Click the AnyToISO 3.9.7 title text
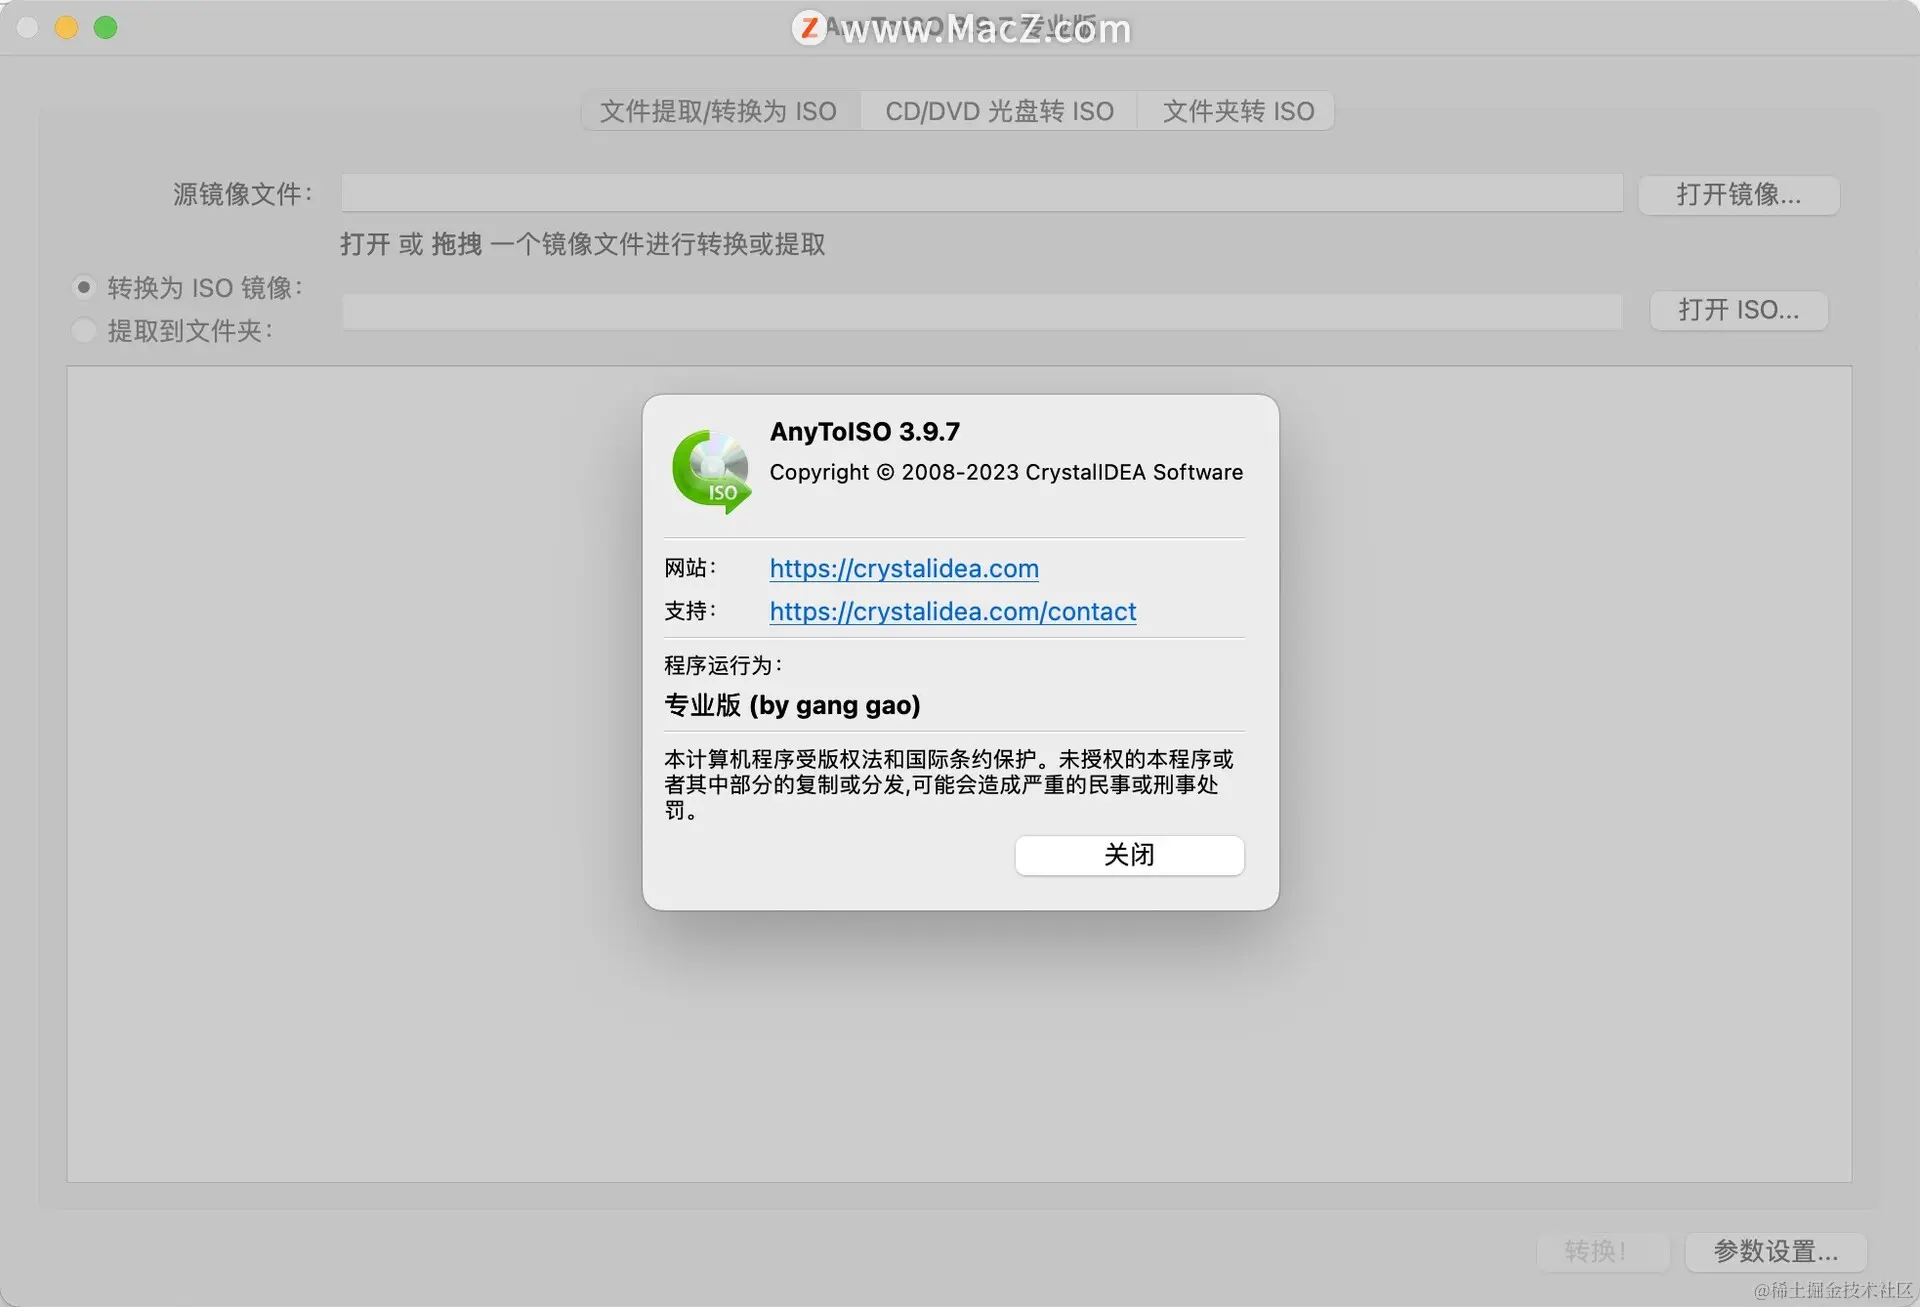1920x1307 pixels. tap(864, 432)
